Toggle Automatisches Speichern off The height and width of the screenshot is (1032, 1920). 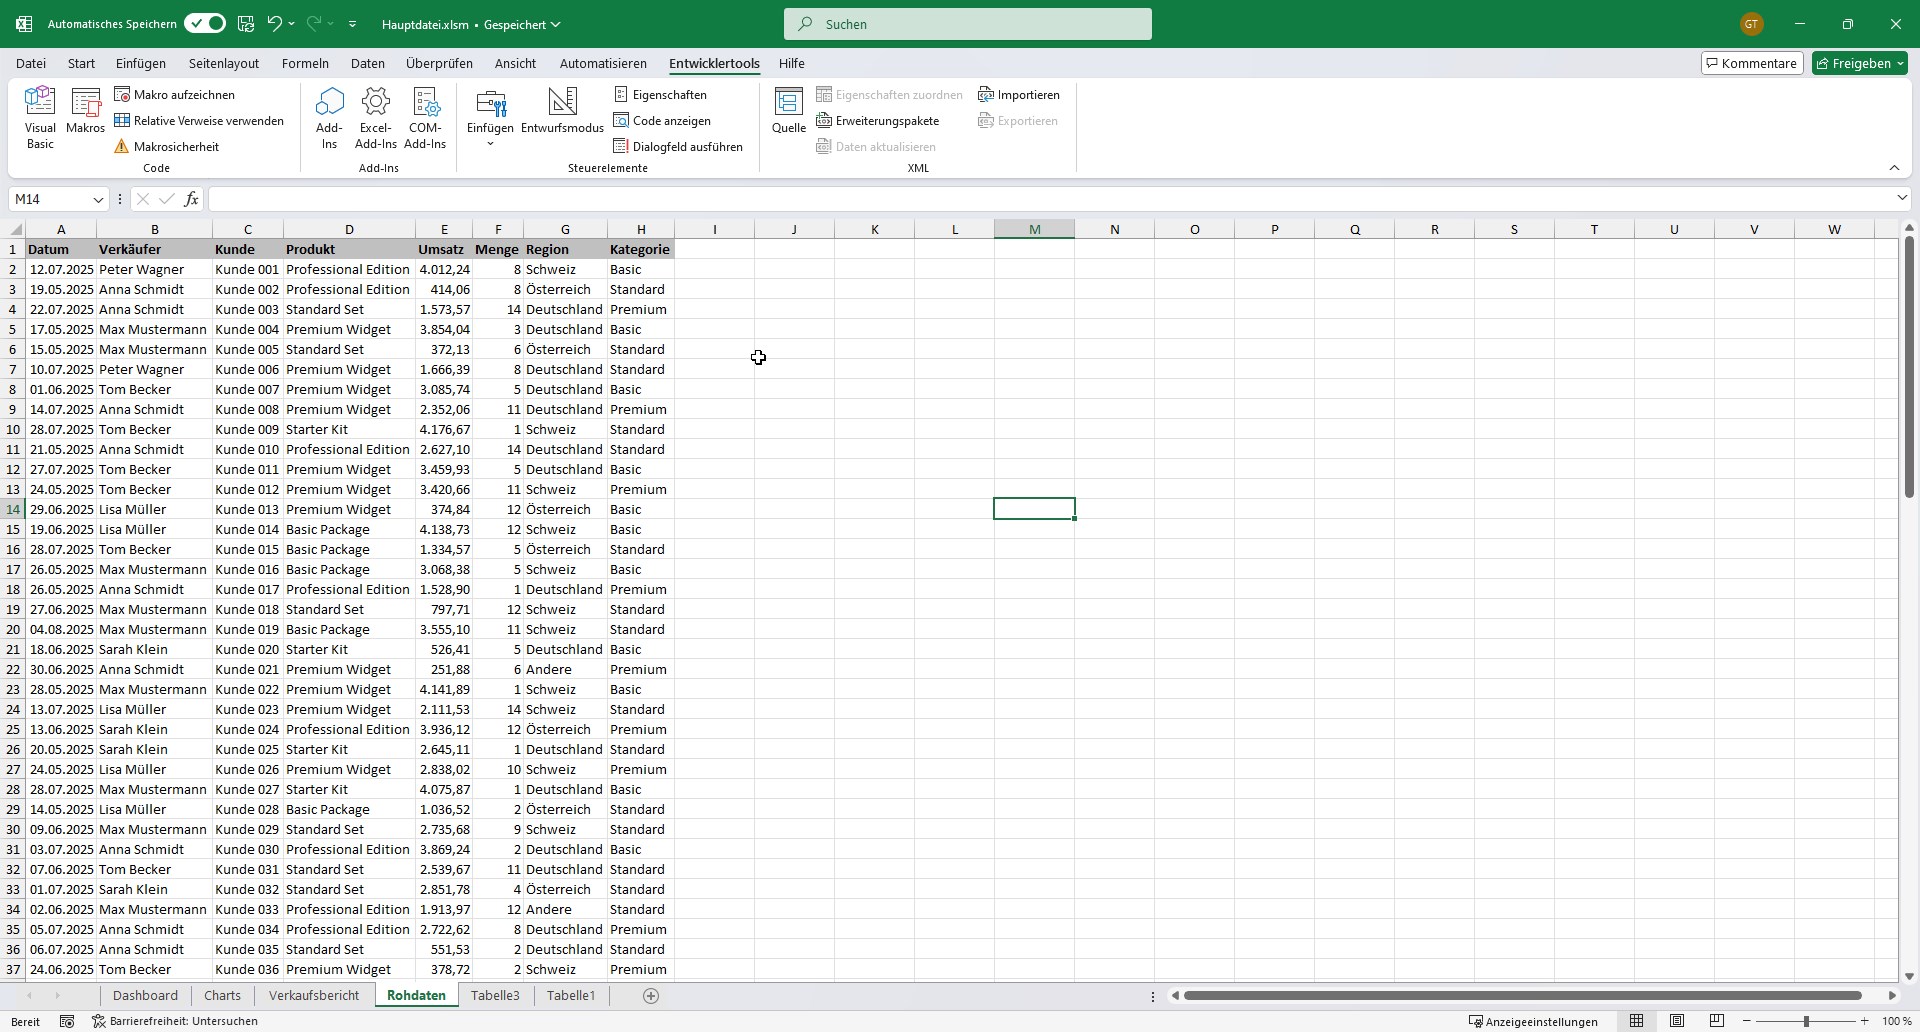204,23
